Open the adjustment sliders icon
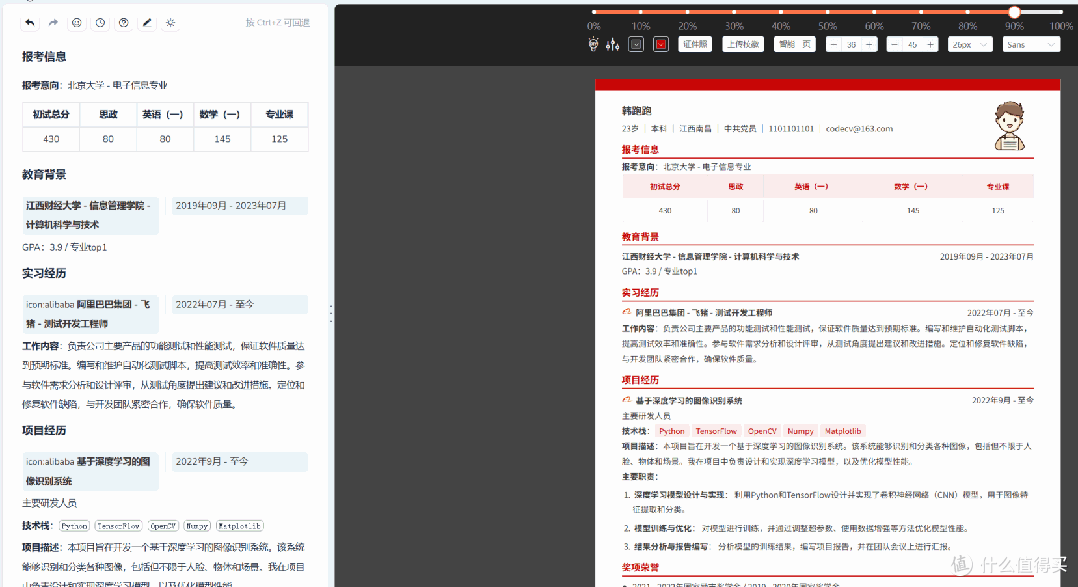Viewport: 1078px width, 587px height. (x=613, y=45)
